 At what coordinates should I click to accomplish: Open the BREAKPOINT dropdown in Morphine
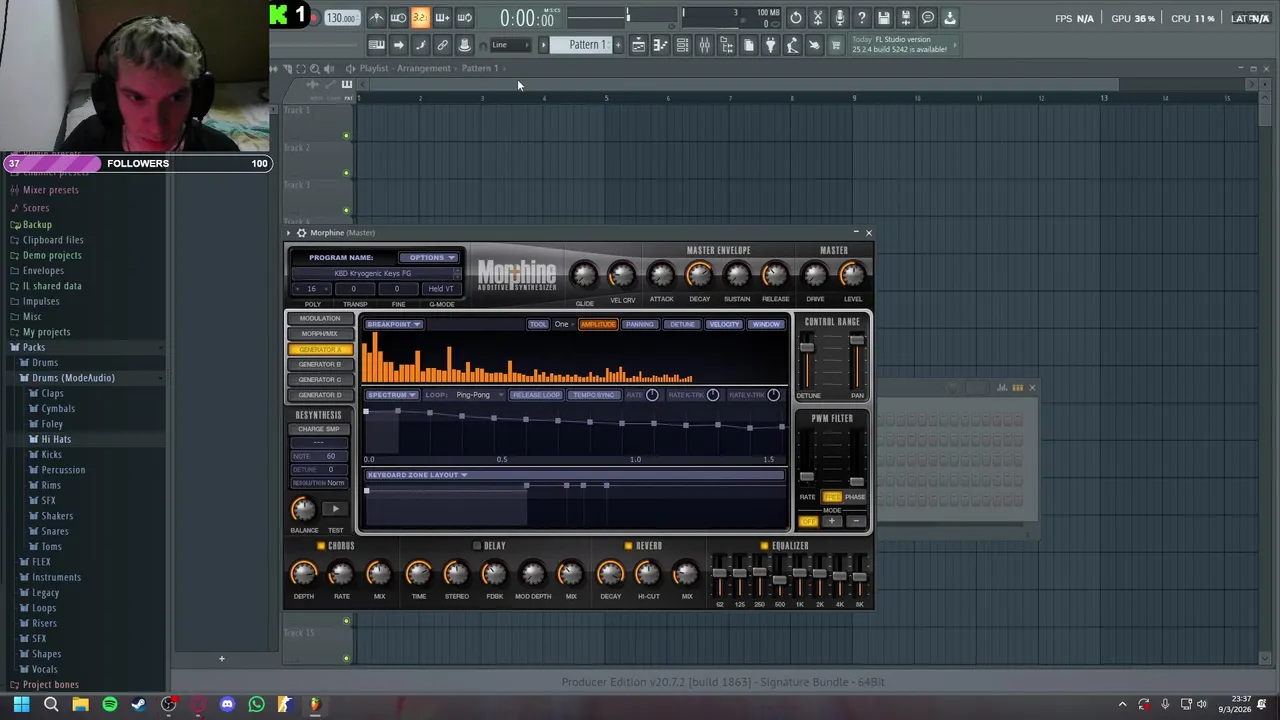pyautogui.click(x=393, y=324)
